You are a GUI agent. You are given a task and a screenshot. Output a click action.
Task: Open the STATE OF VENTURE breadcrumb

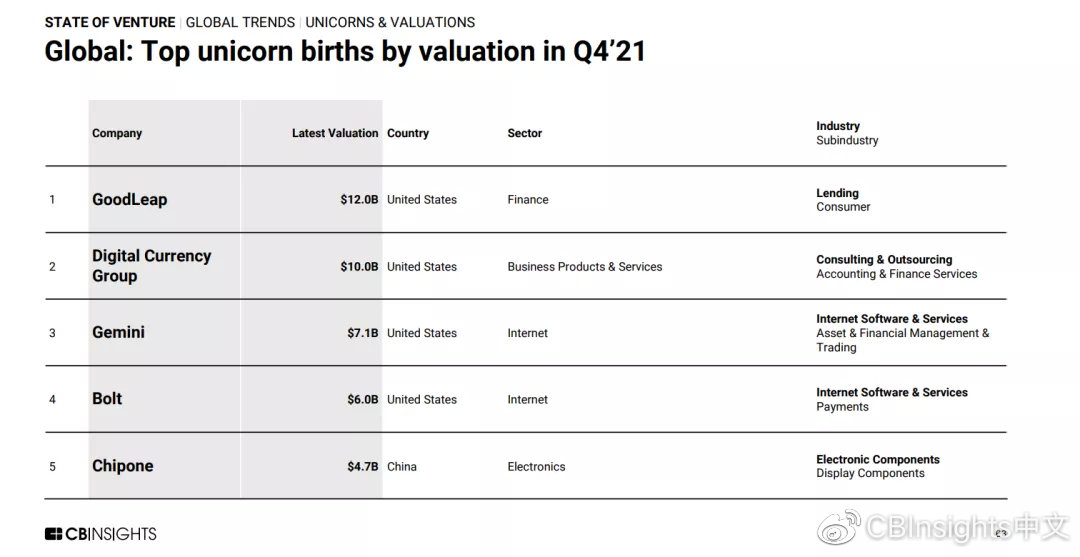pyautogui.click(x=110, y=22)
